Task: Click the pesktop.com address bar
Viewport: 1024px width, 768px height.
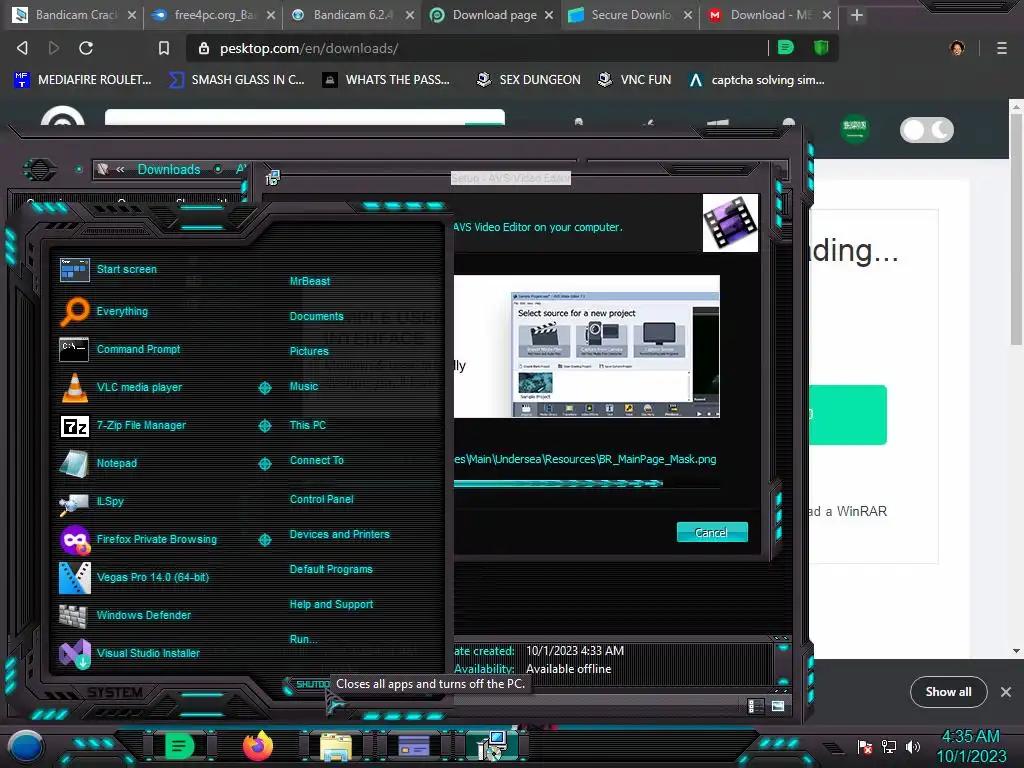Action: point(477,48)
